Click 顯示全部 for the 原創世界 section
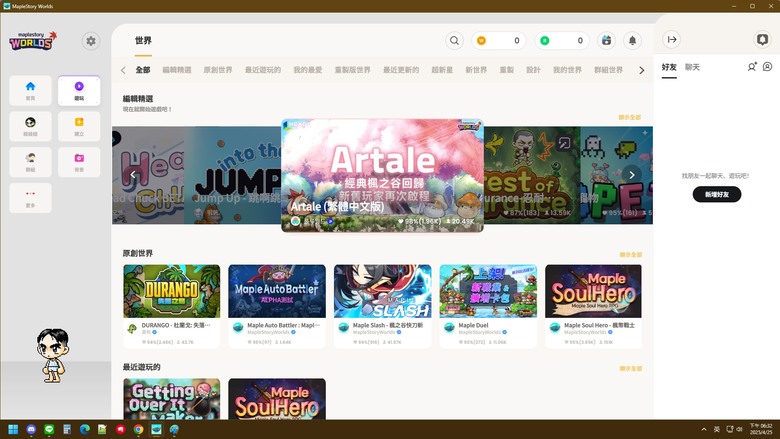Screen dimensions: 780x439 pos(630,255)
